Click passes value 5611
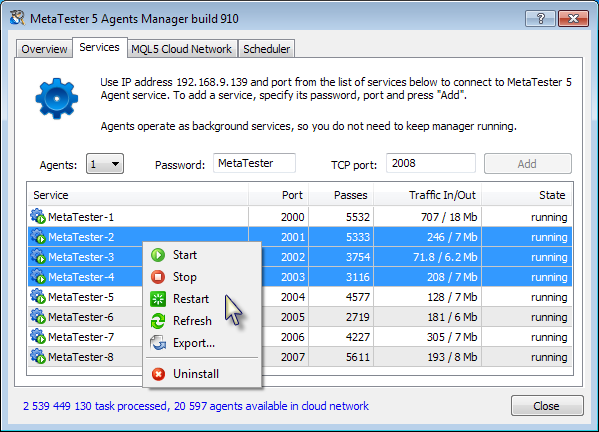 click(x=358, y=357)
